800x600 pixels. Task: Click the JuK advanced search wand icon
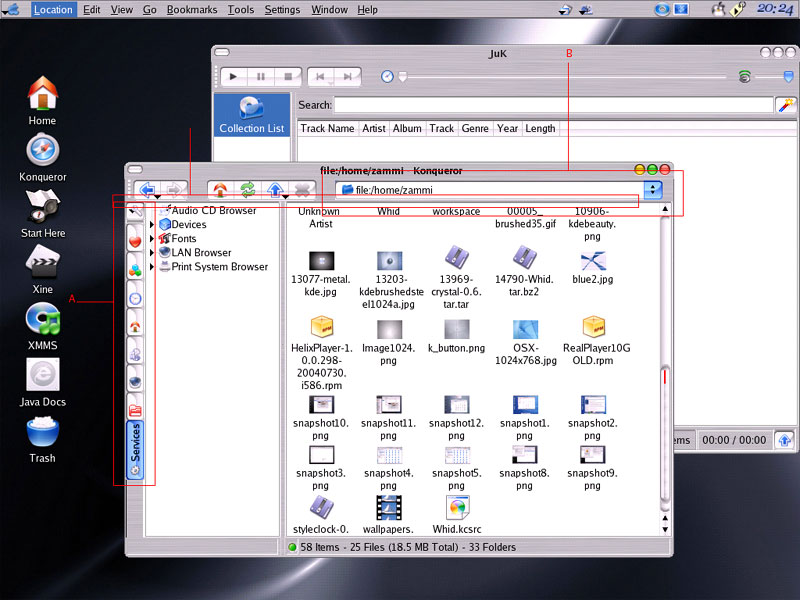786,105
